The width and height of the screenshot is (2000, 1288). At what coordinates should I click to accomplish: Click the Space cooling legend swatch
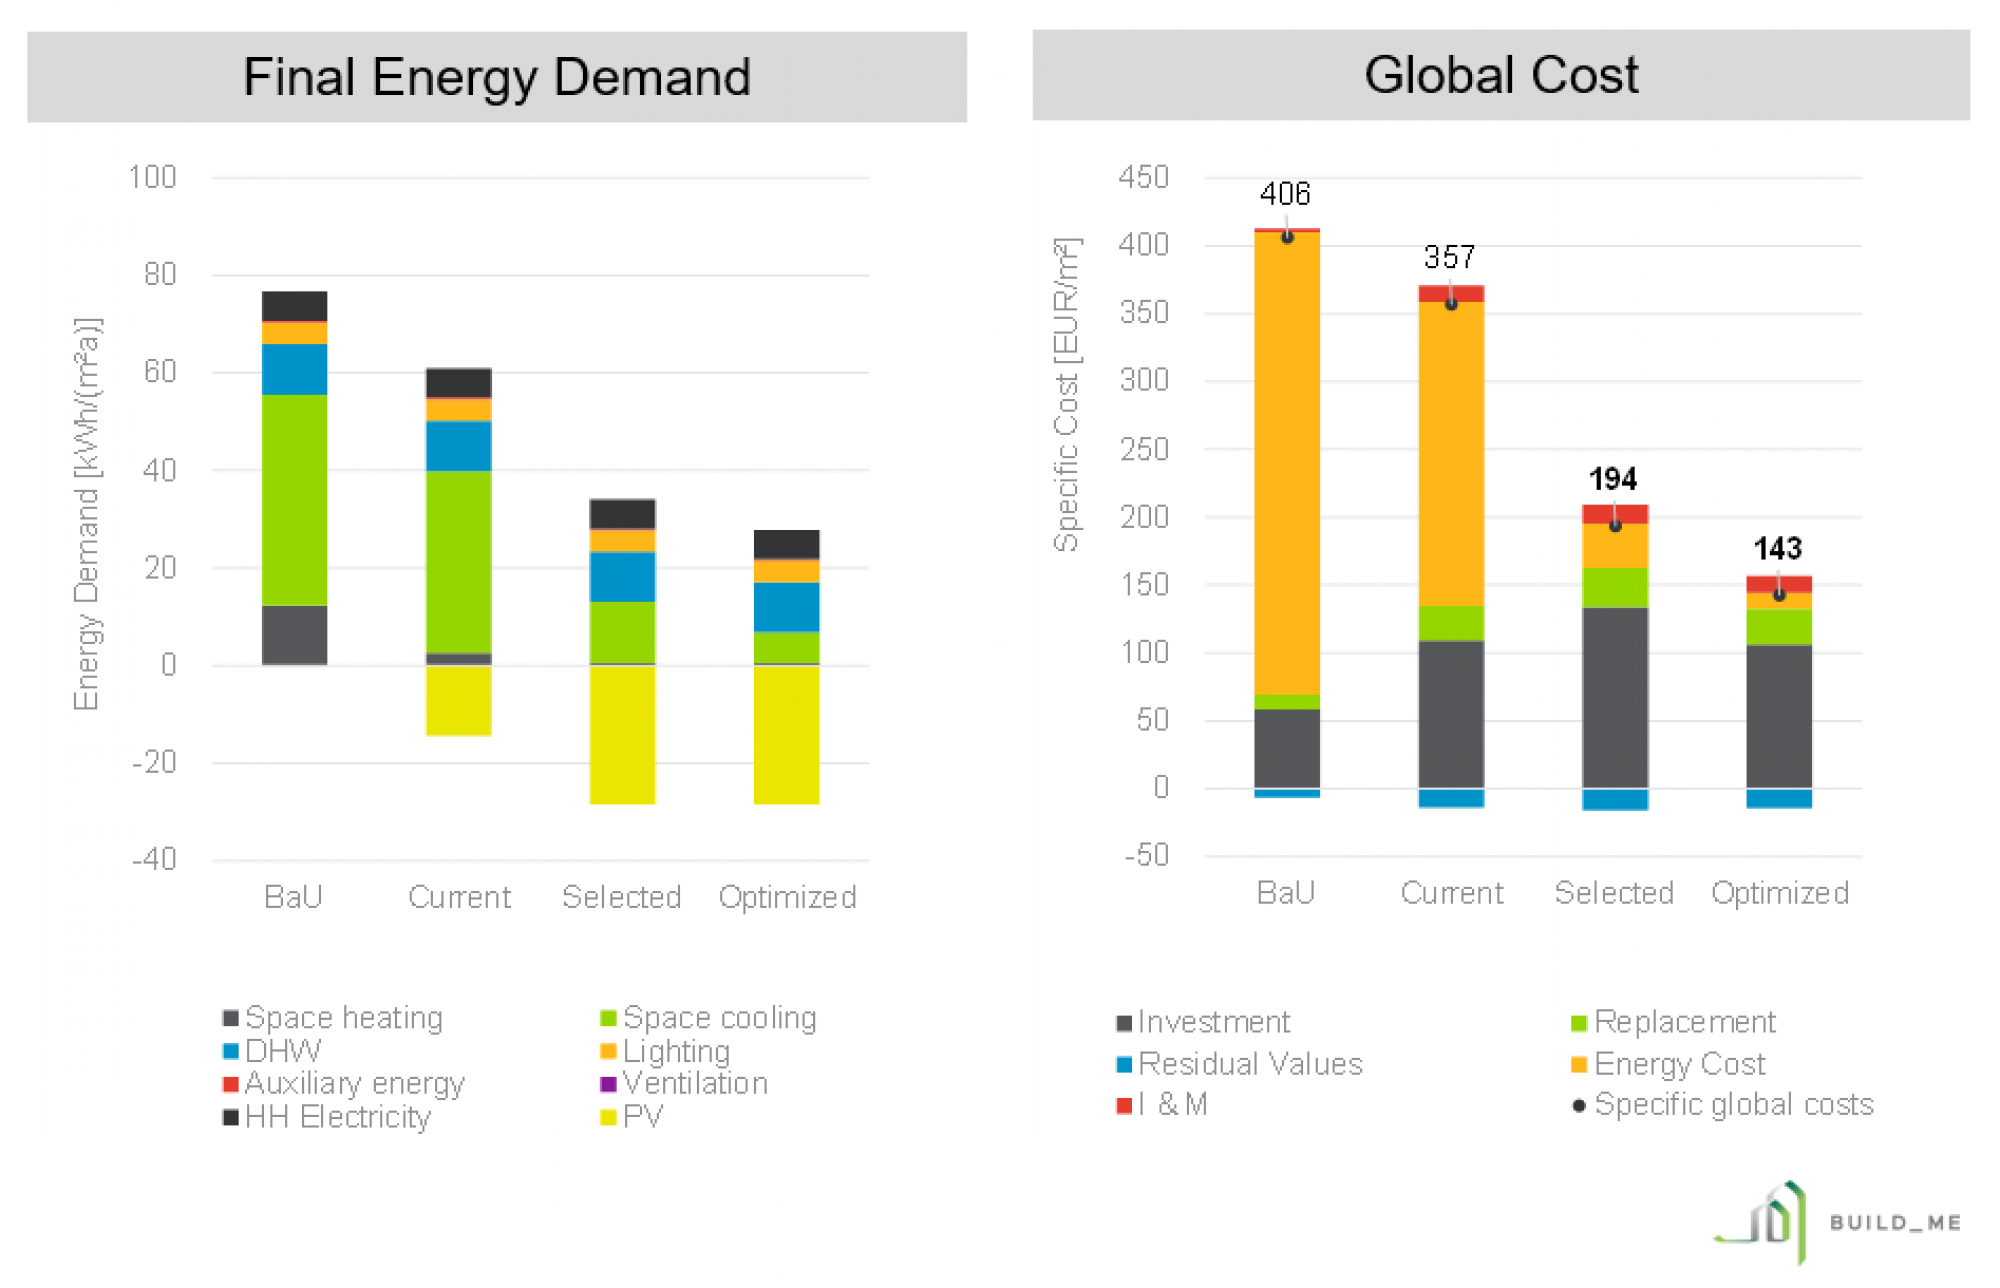607,1018
